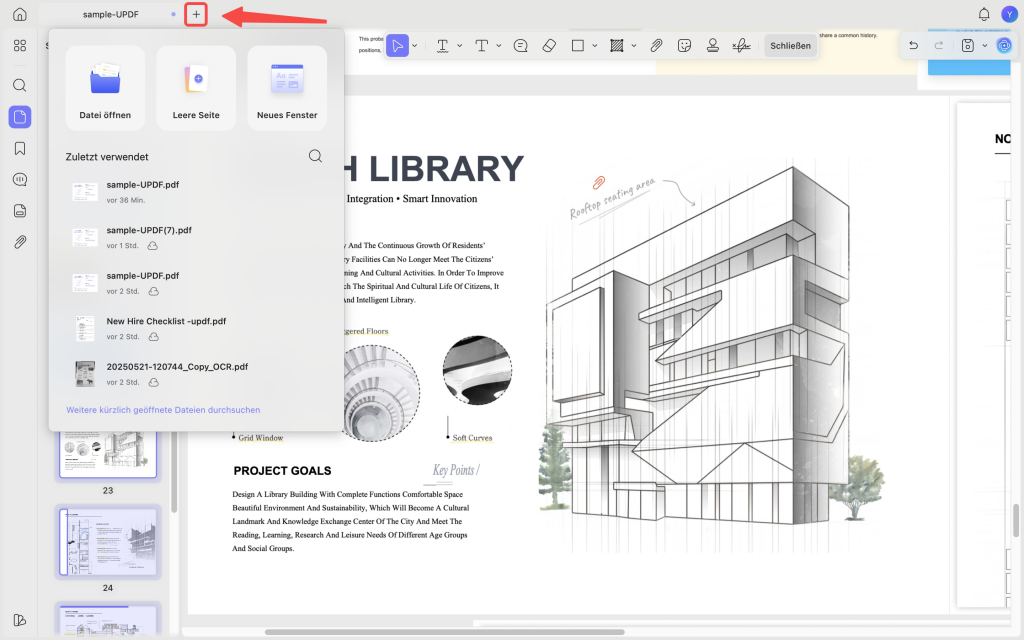Click the Datei öffnen card
1024x640 pixels.
(x=105, y=88)
